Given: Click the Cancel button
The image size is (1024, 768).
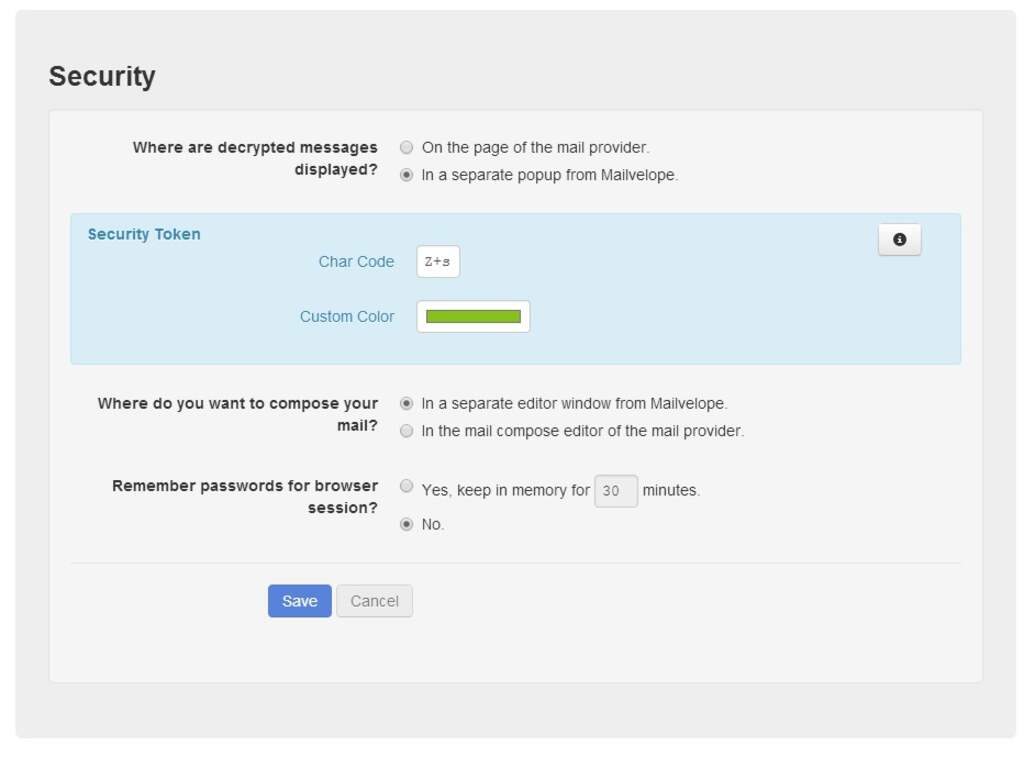Looking at the screenshot, I should [374, 601].
